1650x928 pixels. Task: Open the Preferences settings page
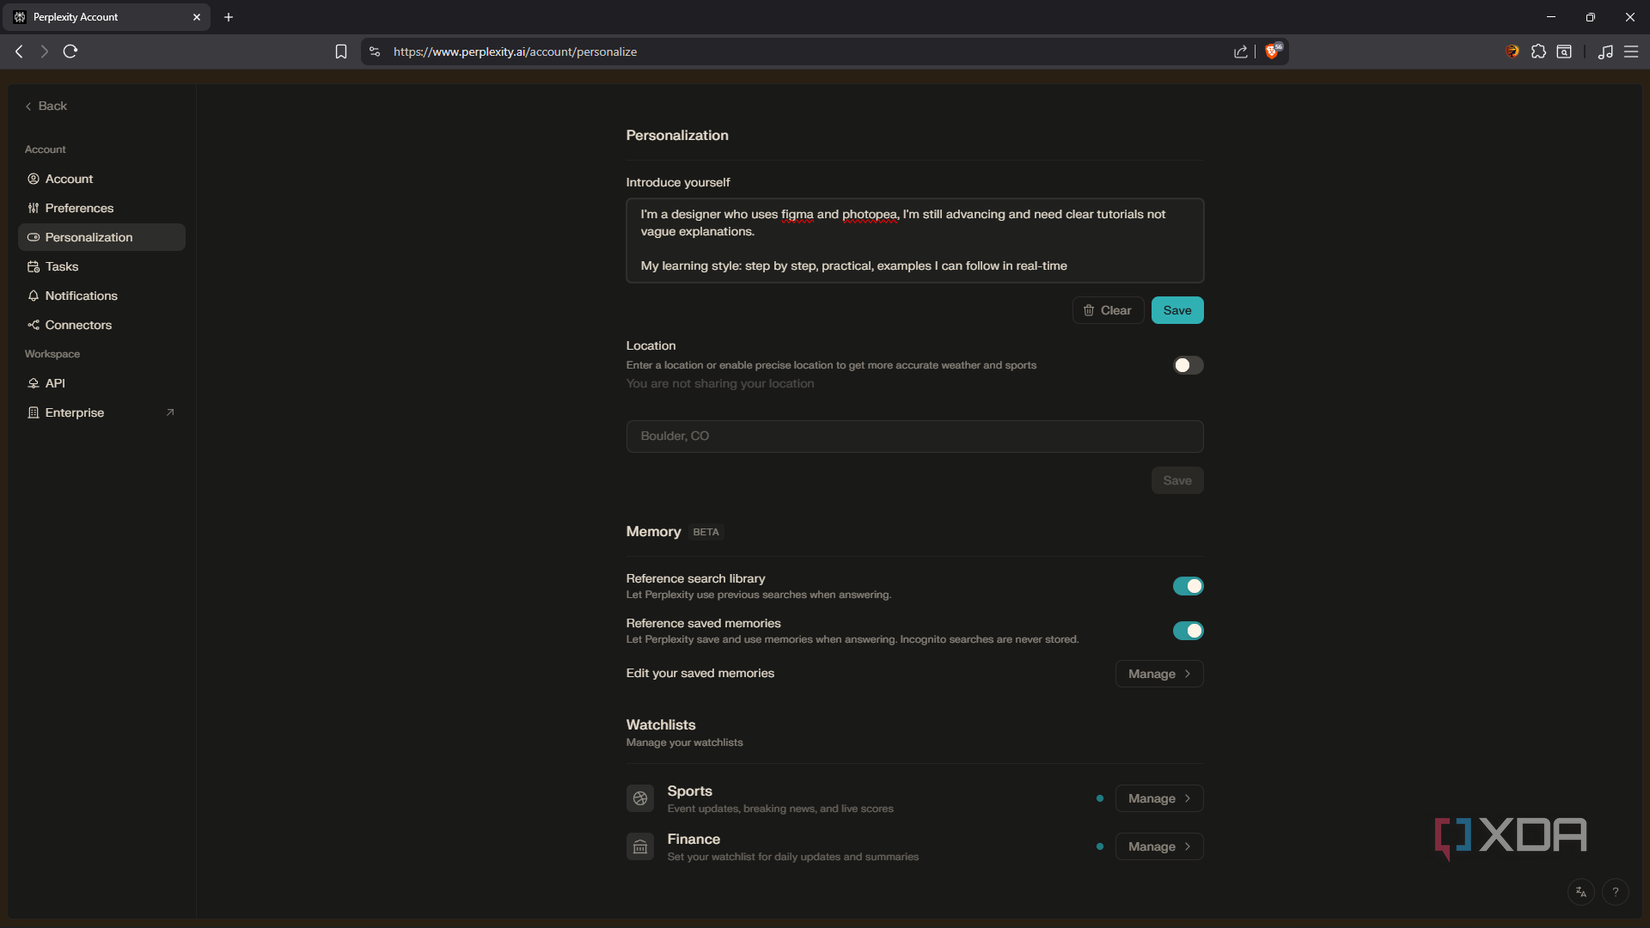pos(101,208)
